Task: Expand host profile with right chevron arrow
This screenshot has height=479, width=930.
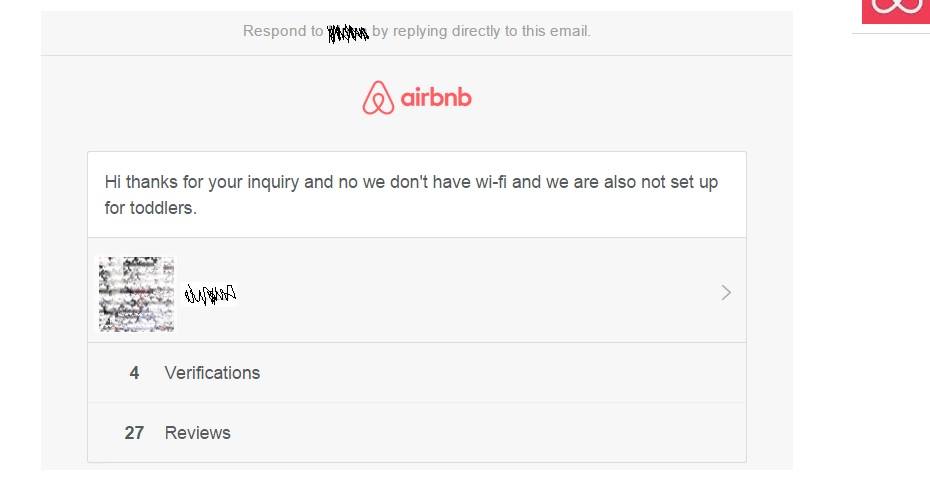Action: coord(726,292)
